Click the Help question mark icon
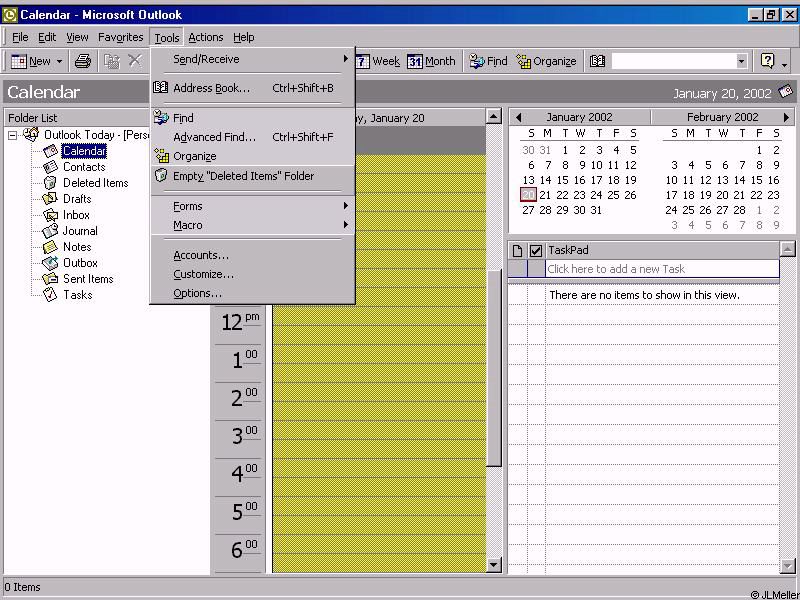Screen dimensions: 800x600 (767, 61)
